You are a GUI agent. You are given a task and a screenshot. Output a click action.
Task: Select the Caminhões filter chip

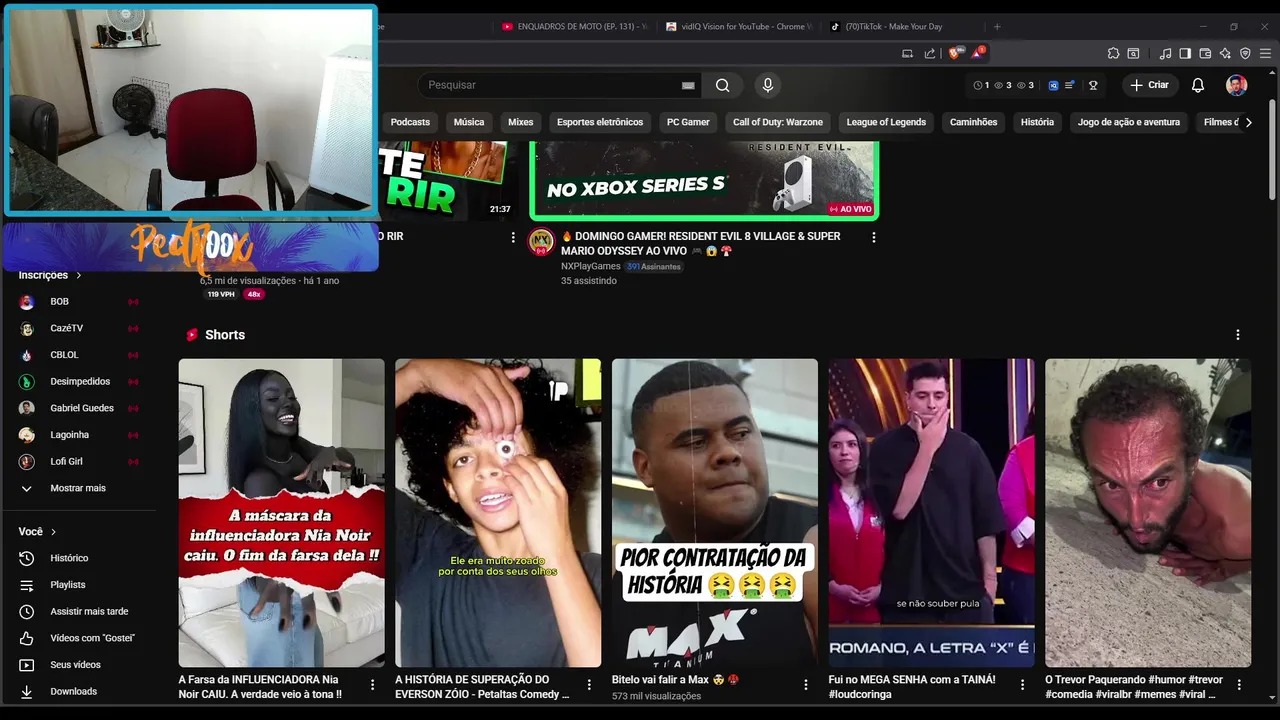(x=973, y=122)
